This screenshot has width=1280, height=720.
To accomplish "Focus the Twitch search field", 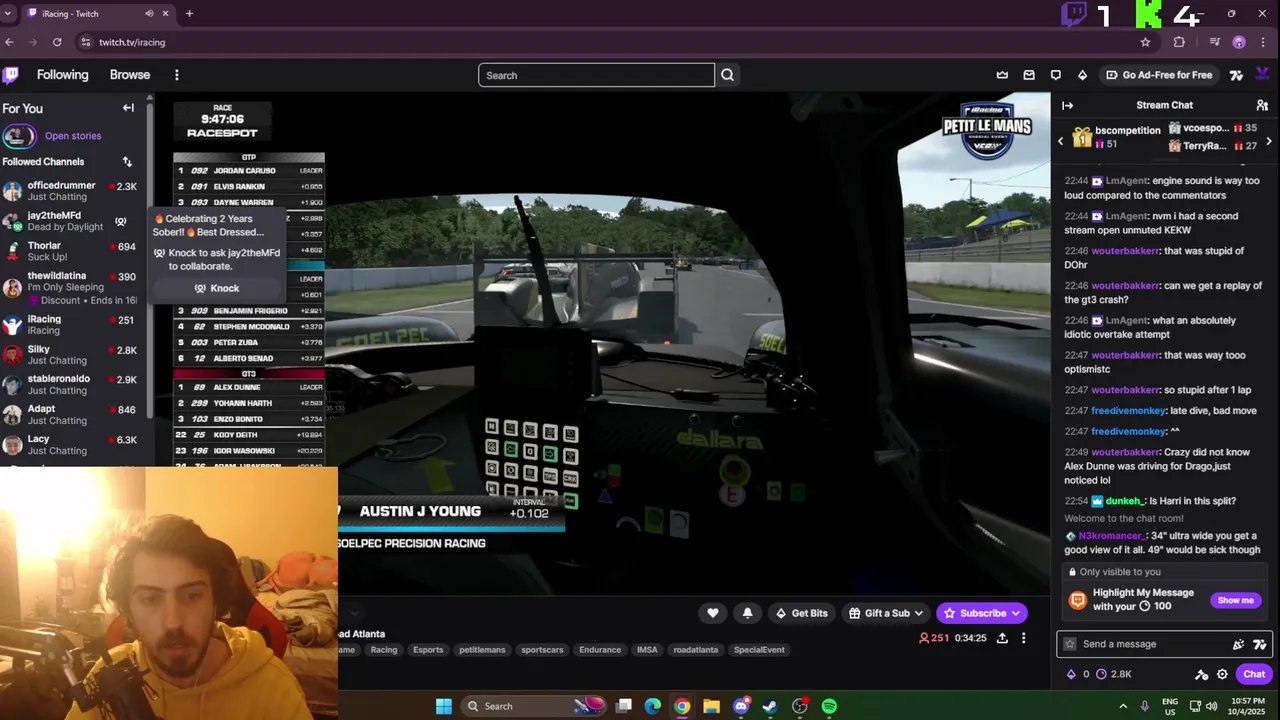I will point(596,75).
